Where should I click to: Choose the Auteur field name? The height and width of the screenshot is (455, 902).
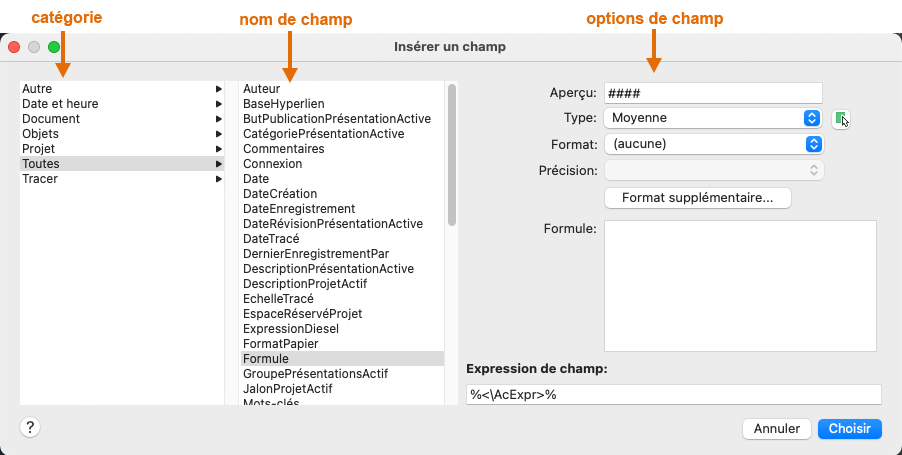click(x=261, y=89)
